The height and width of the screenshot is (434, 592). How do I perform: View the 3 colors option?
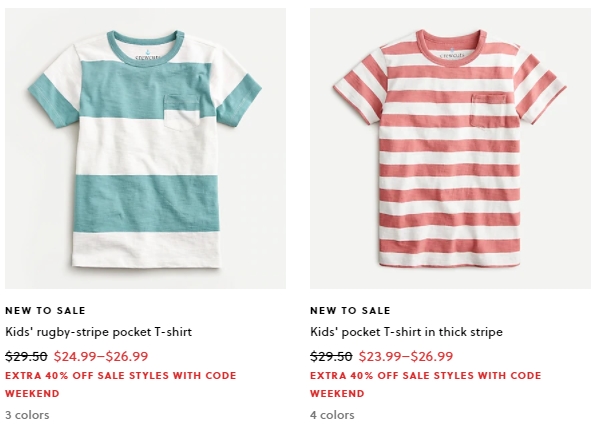click(27, 415)
